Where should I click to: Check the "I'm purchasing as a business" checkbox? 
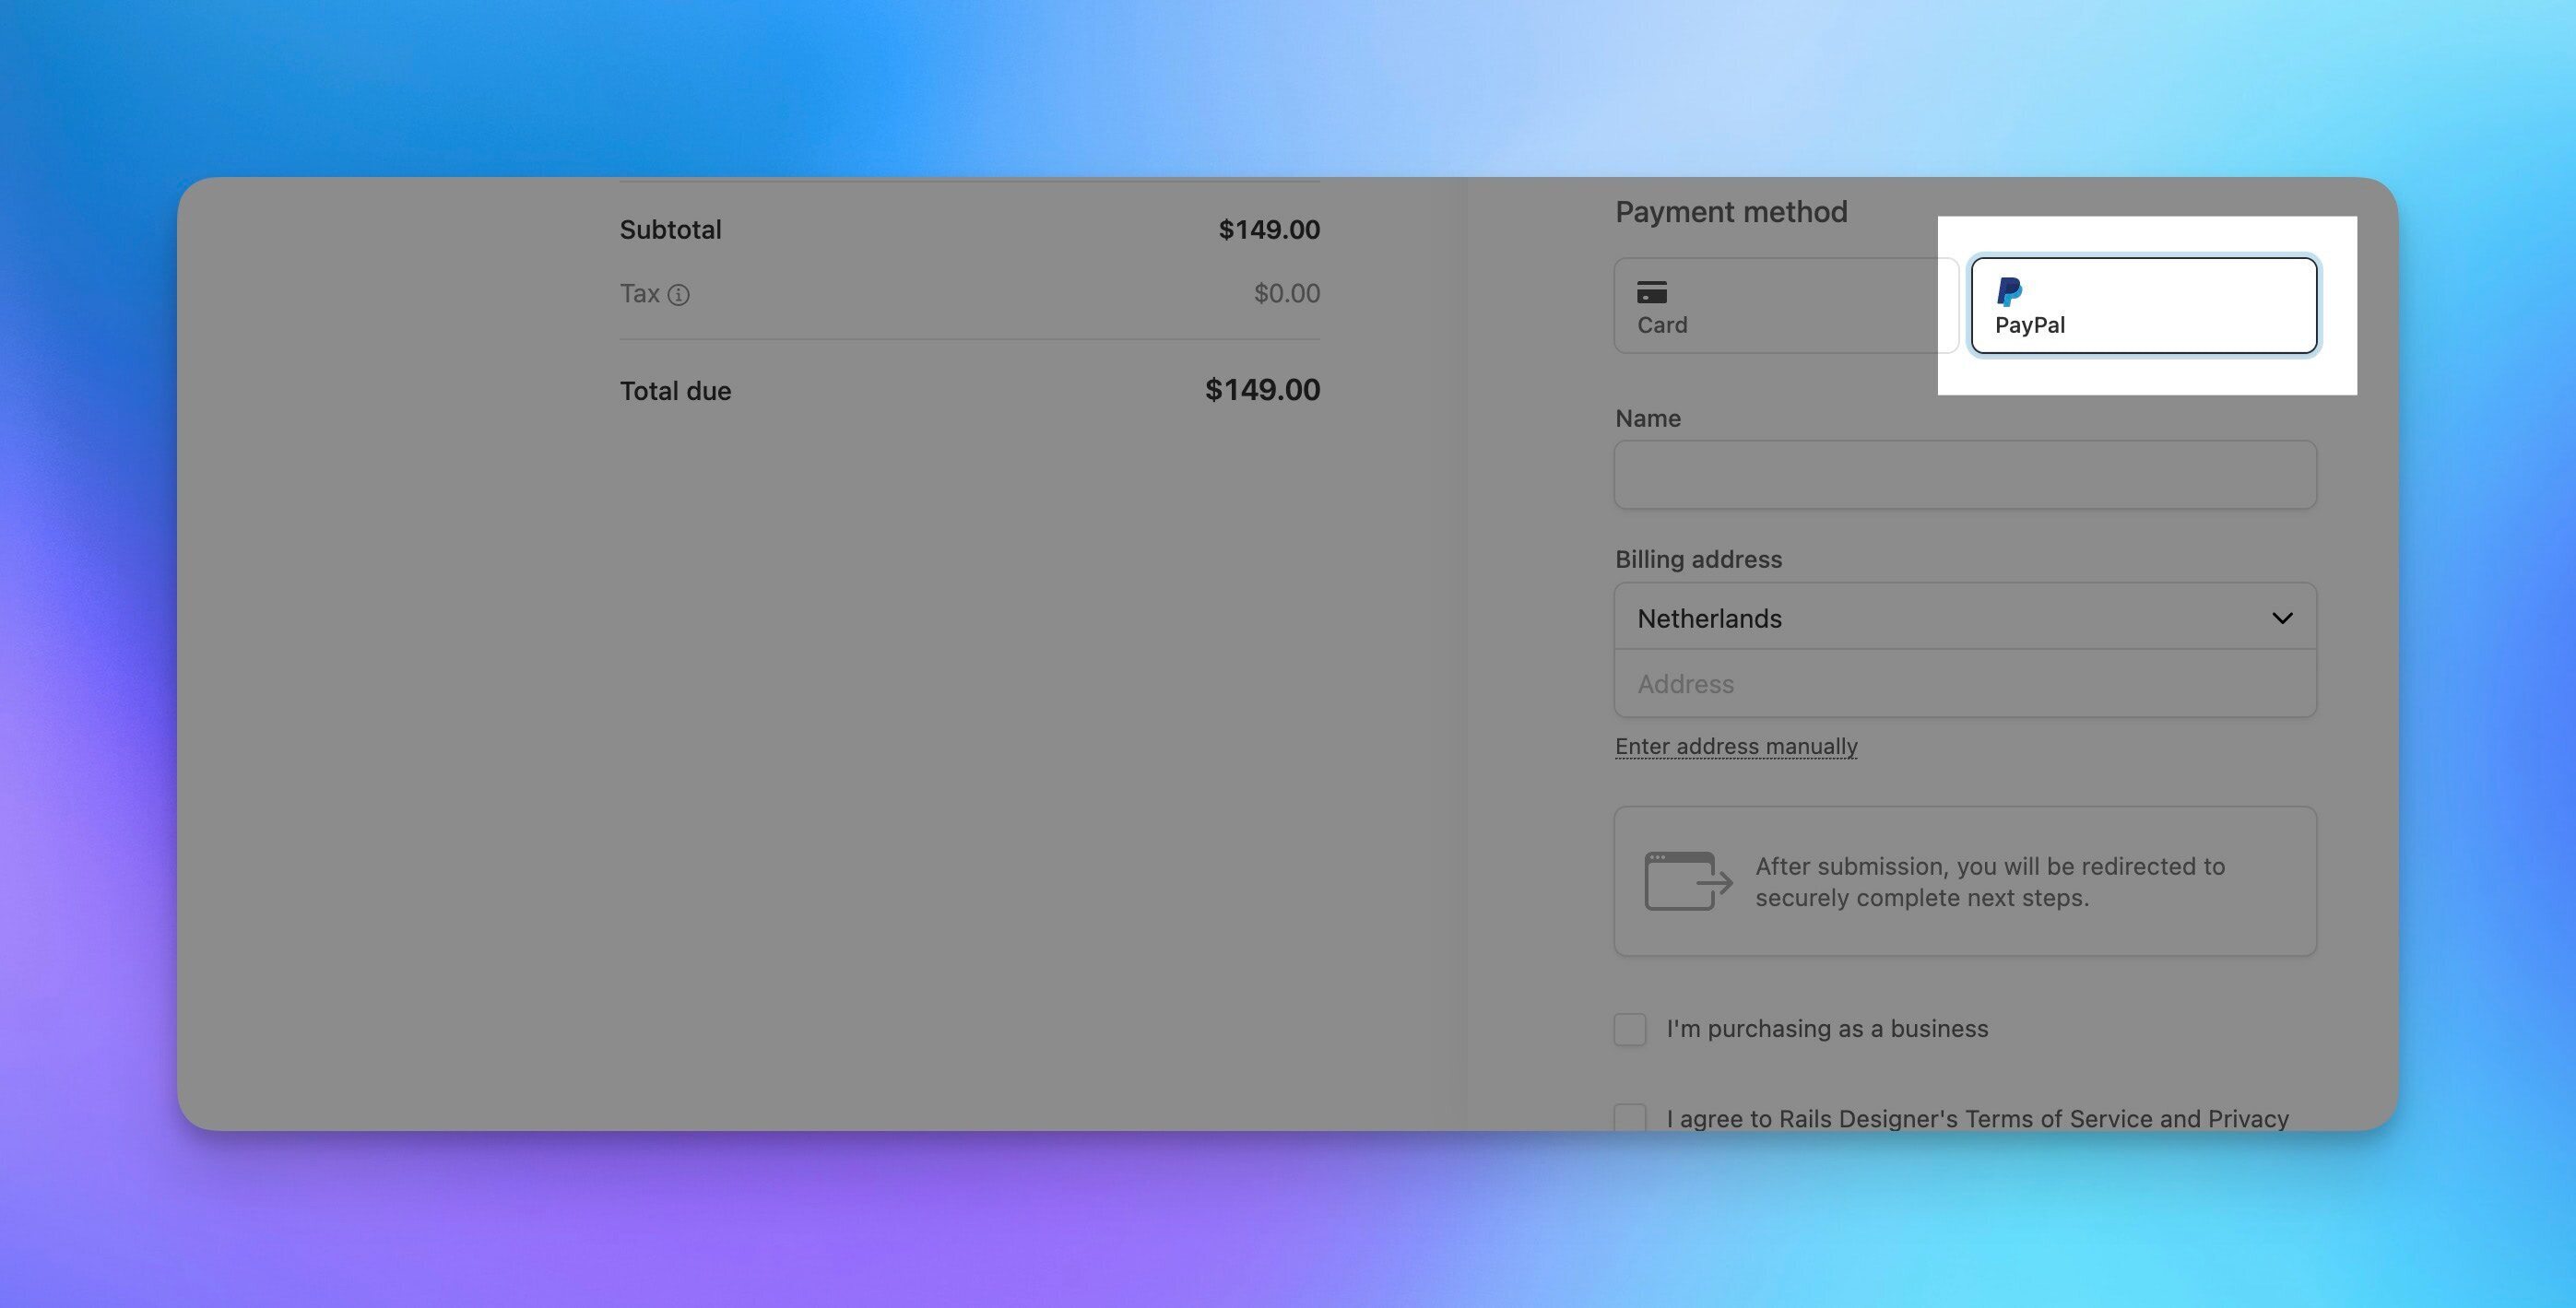pyautogui.click(x=1629, y=1029)
